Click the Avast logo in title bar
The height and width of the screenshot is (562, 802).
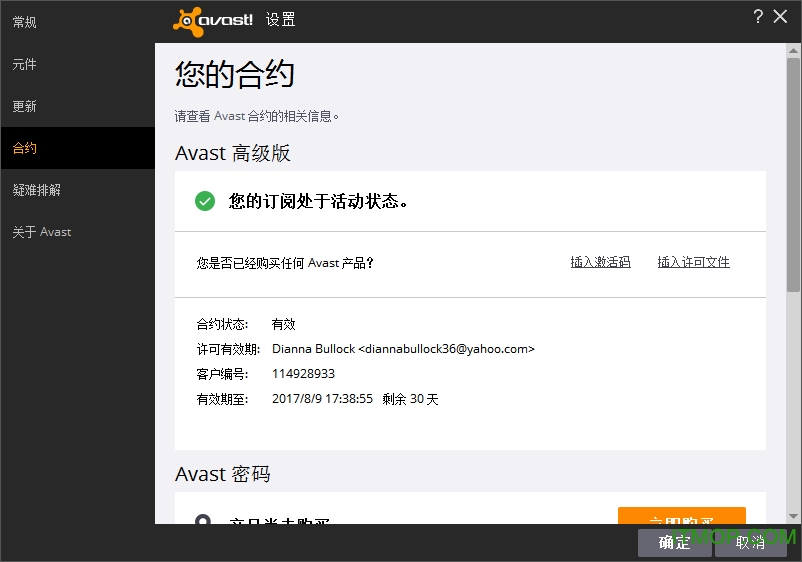212,20
